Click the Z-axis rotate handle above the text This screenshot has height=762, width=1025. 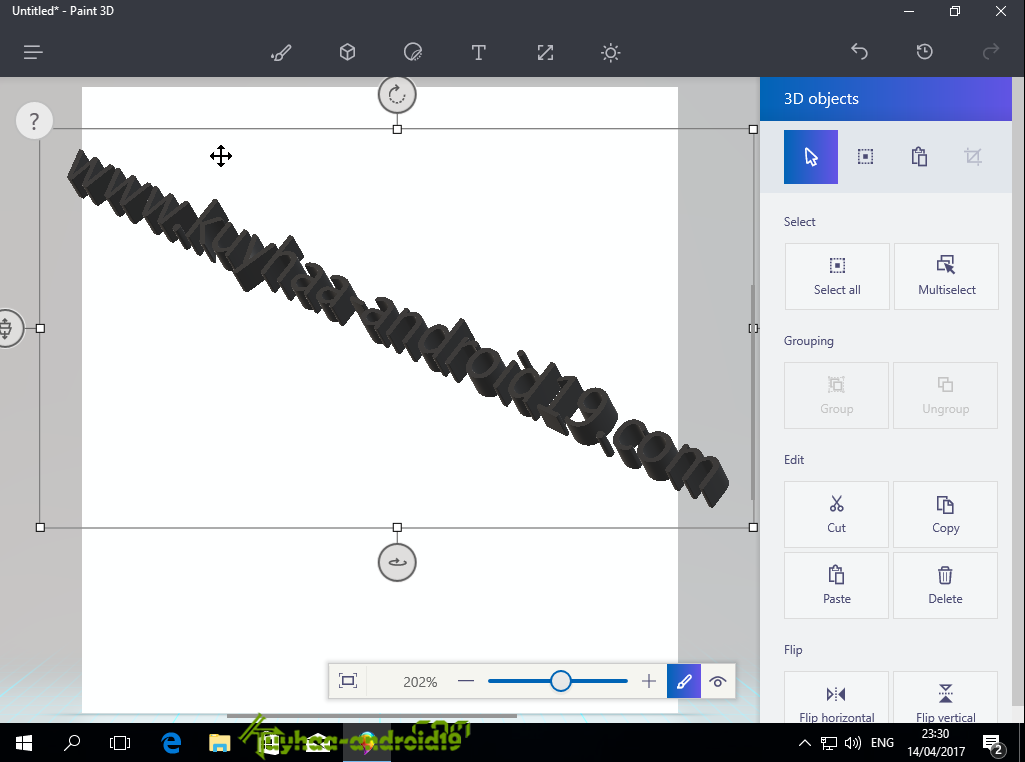coord(397,95)
